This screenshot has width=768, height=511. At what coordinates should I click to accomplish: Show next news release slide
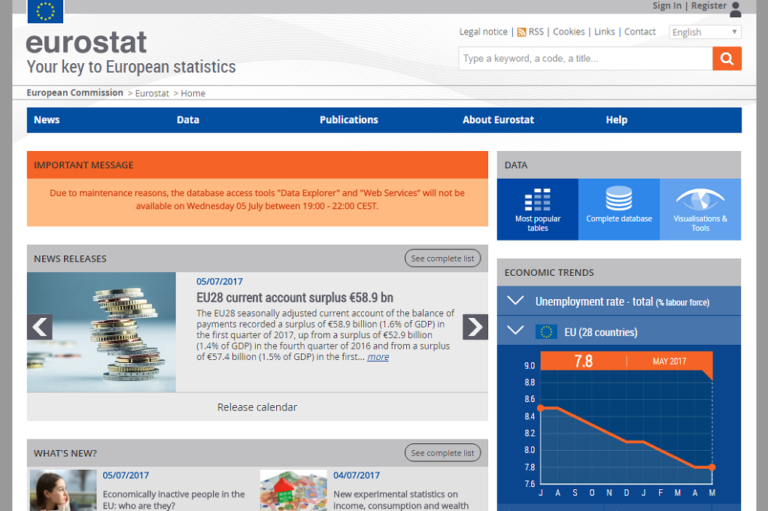click(x=475, y=327)
